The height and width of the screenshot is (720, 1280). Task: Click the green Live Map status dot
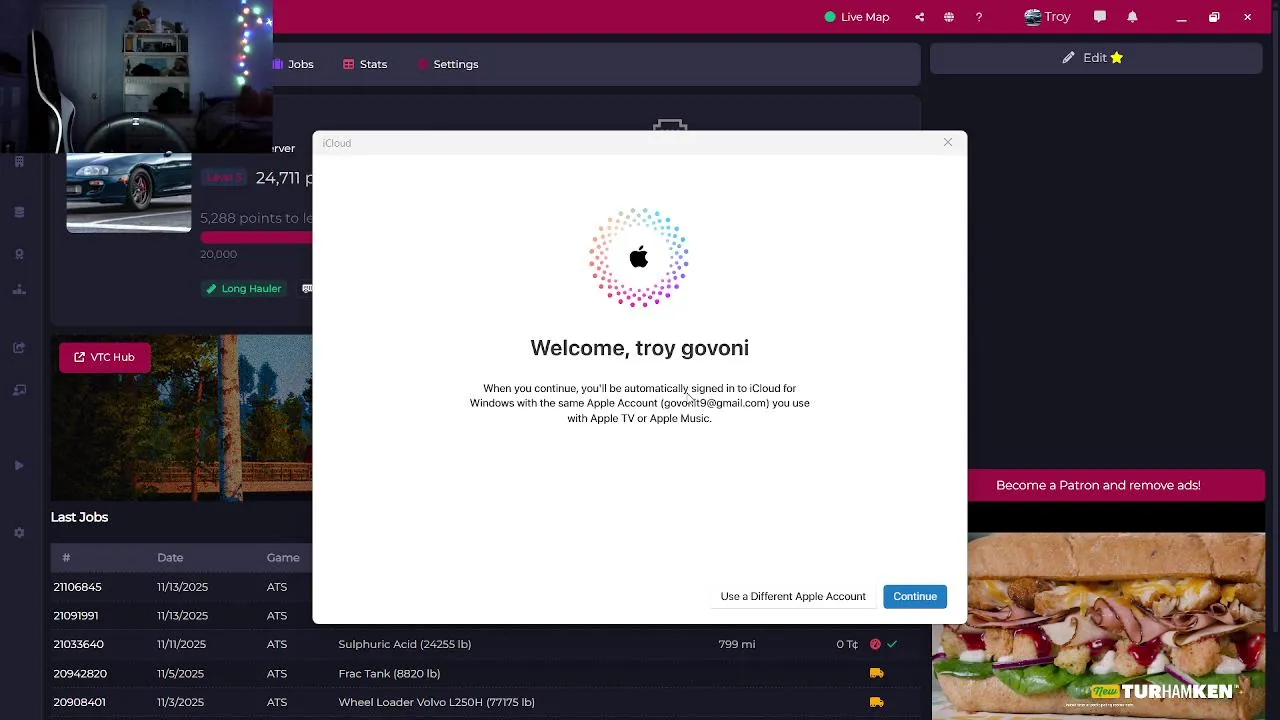click(x=830, y=17)
